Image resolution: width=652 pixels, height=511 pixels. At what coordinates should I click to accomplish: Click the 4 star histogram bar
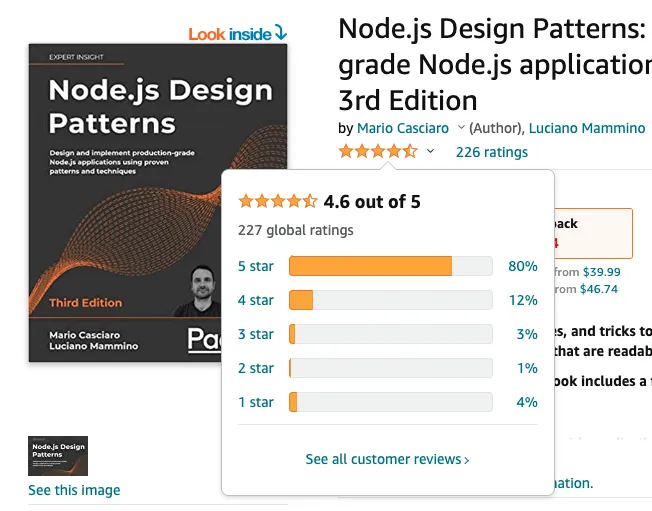pos(391,300)
